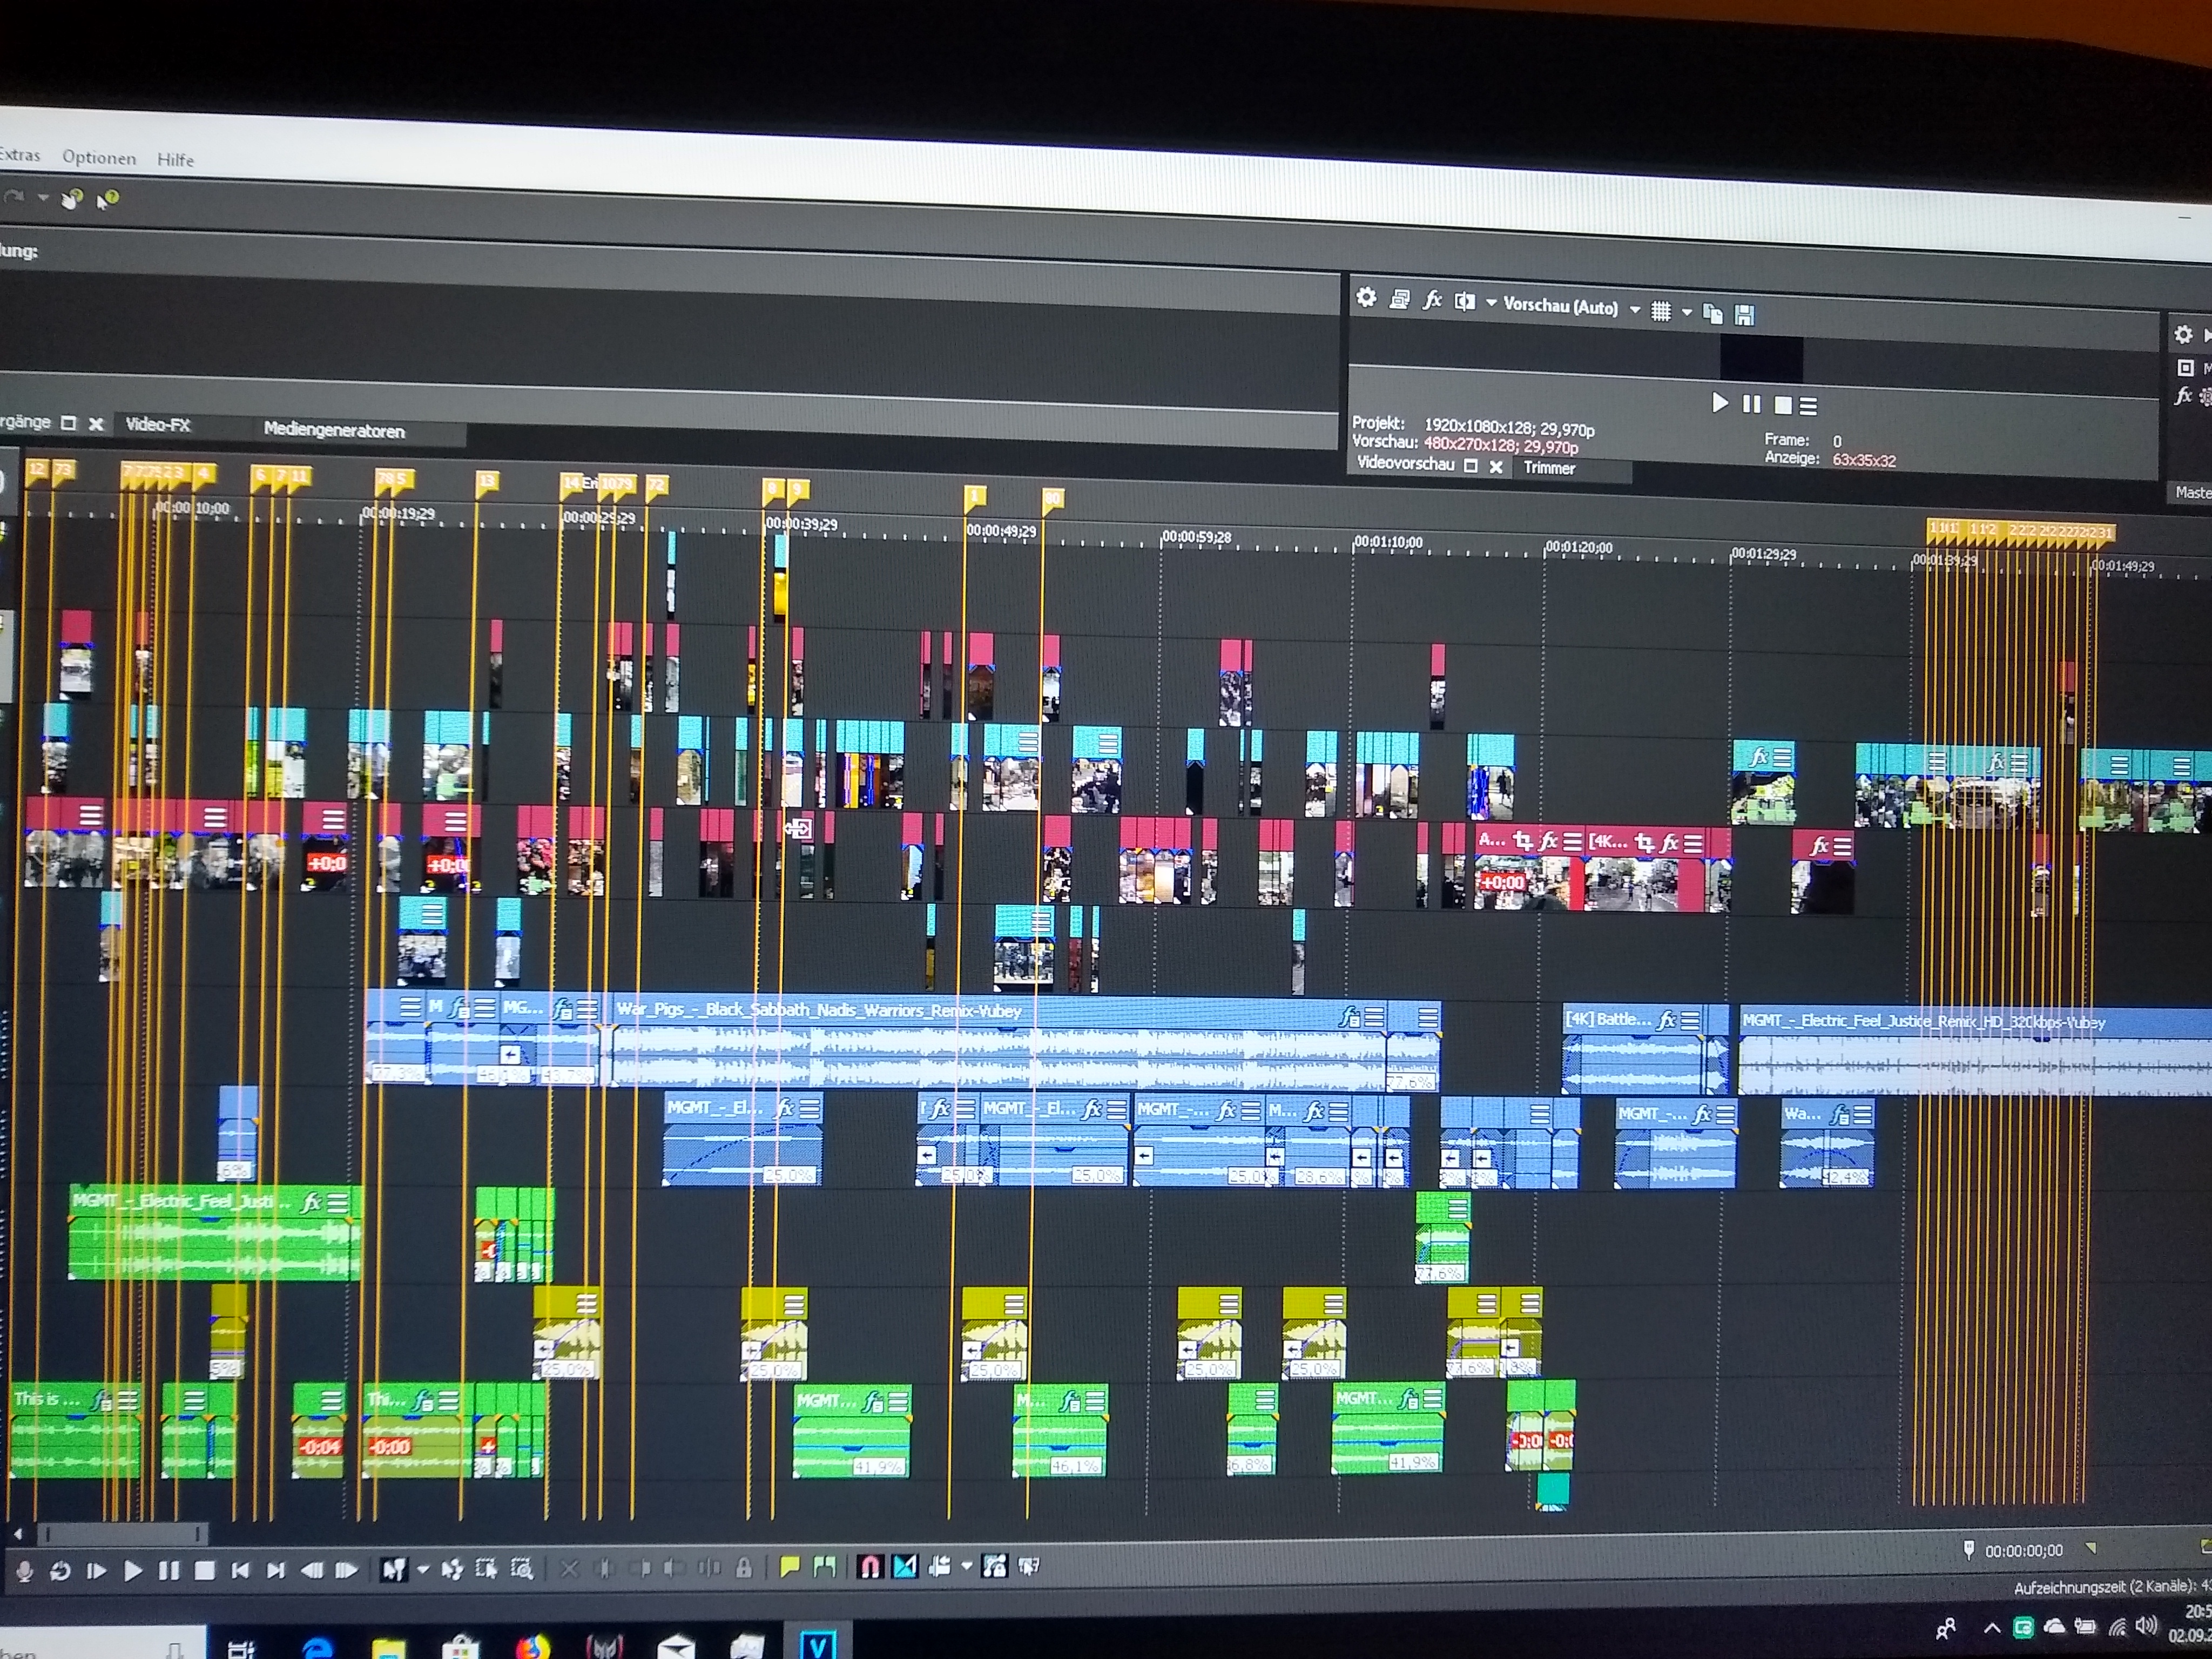This screenshot has height=1659, width=2212.
Task: Click the video output FX icon in preview
Action: [1432, 300]
